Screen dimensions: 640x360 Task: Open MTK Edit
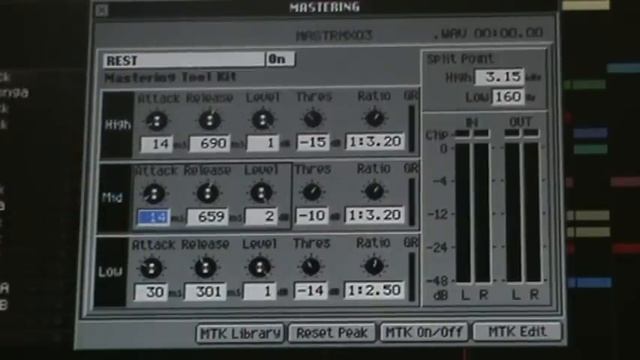click(x=517, y=331)
